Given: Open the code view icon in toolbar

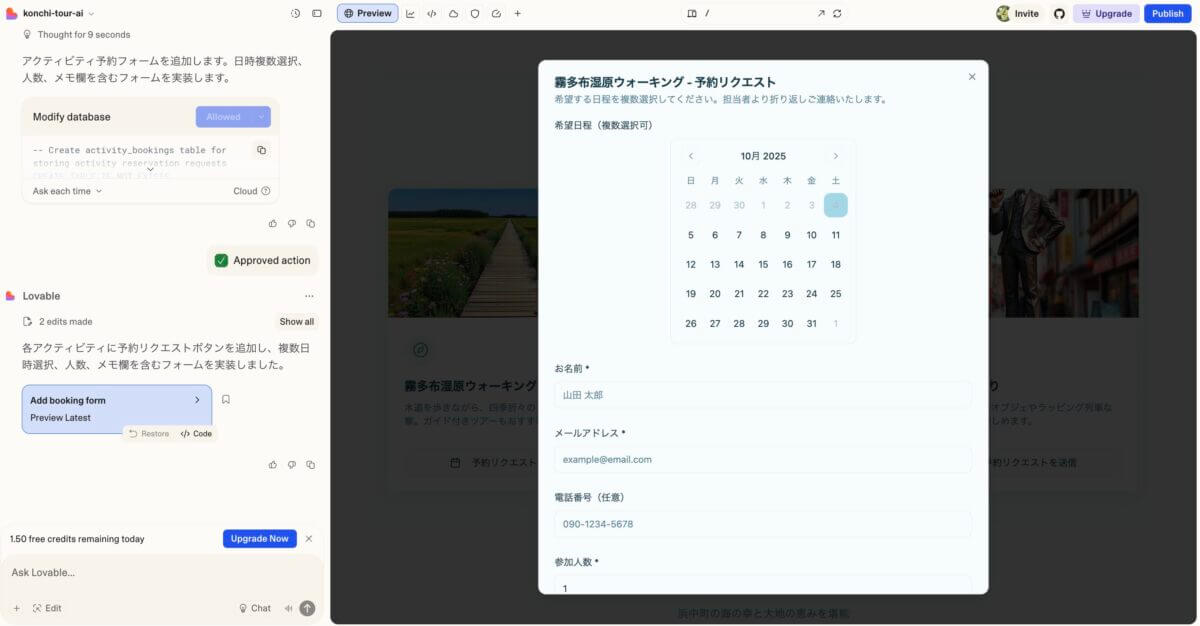Looking at the screenshot, I should (431, 14).
